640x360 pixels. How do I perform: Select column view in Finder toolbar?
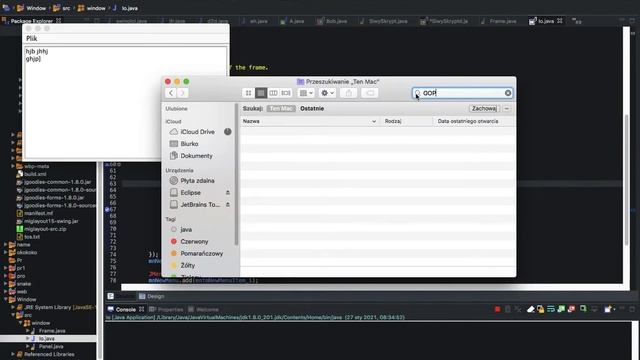tap(273, 93)
